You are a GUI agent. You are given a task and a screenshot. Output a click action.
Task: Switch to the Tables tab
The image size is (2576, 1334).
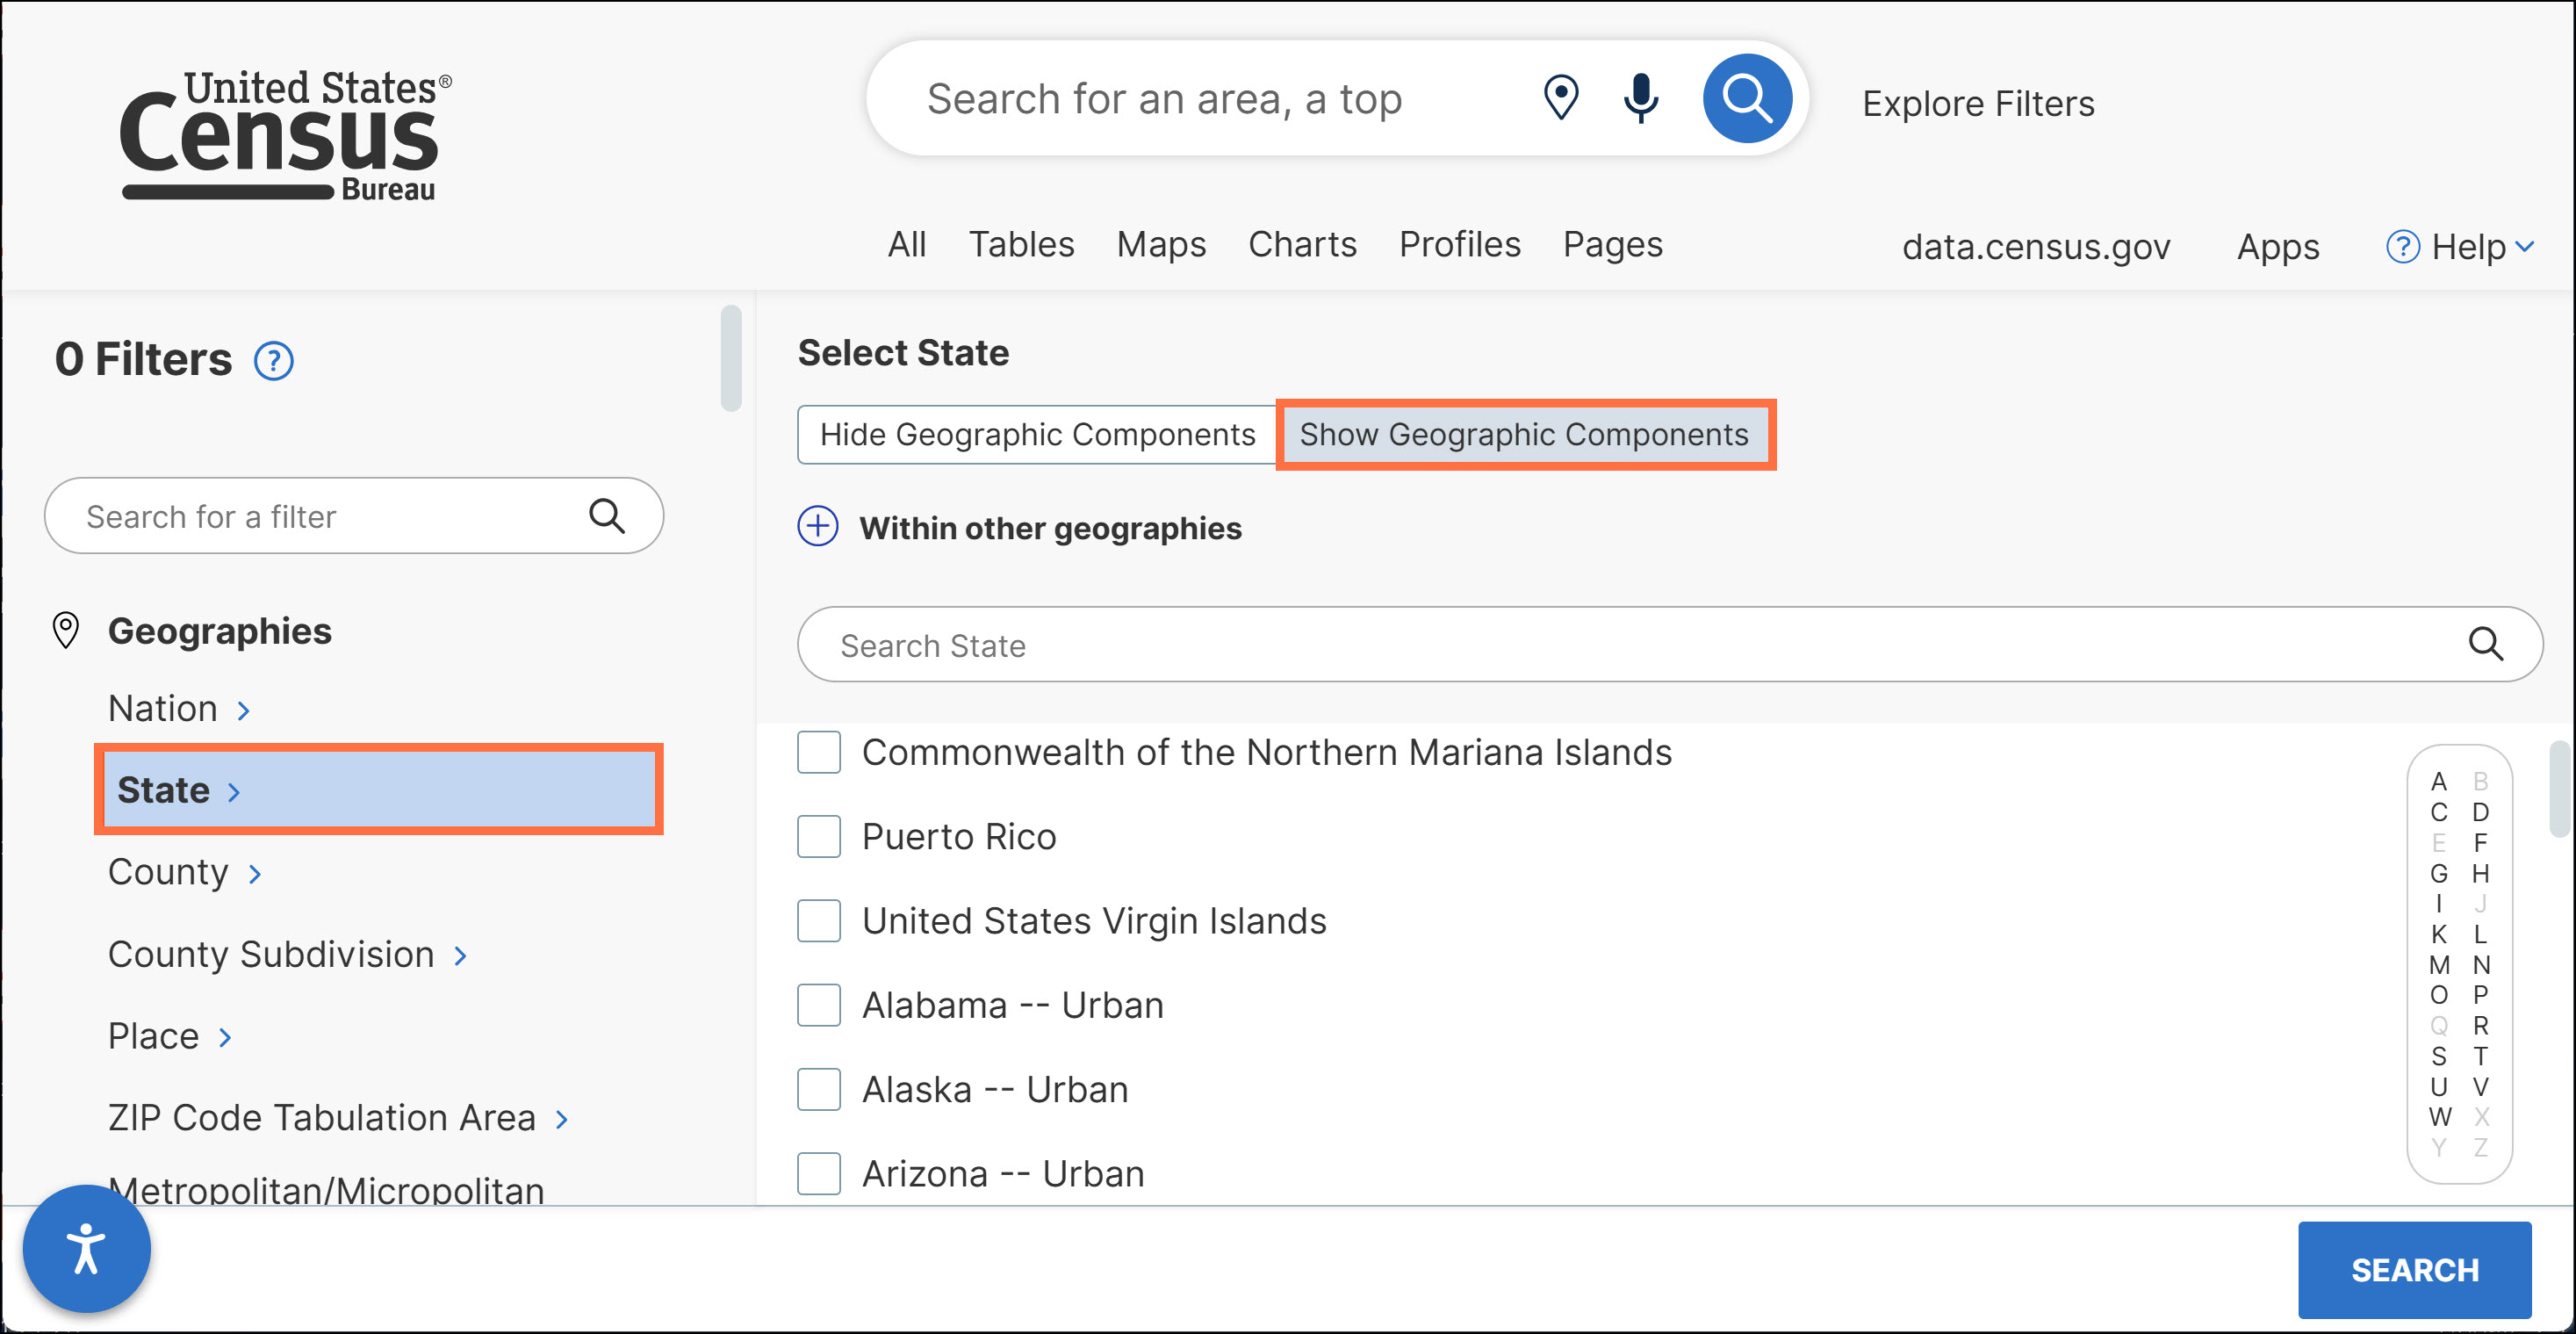pyautogui.click(x=1020, y=244)
